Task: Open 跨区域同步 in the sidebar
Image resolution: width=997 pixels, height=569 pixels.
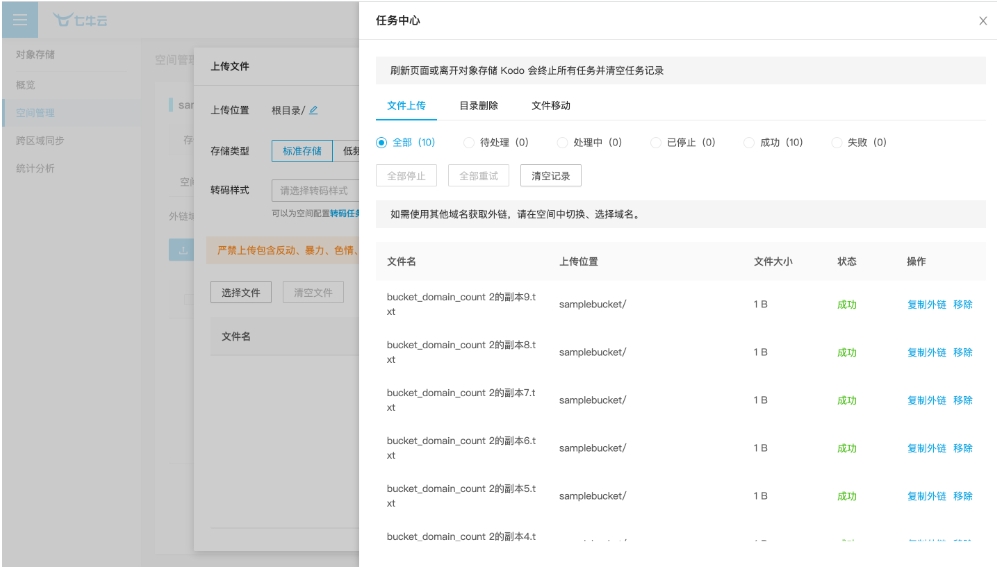Action: click(40, 141)
